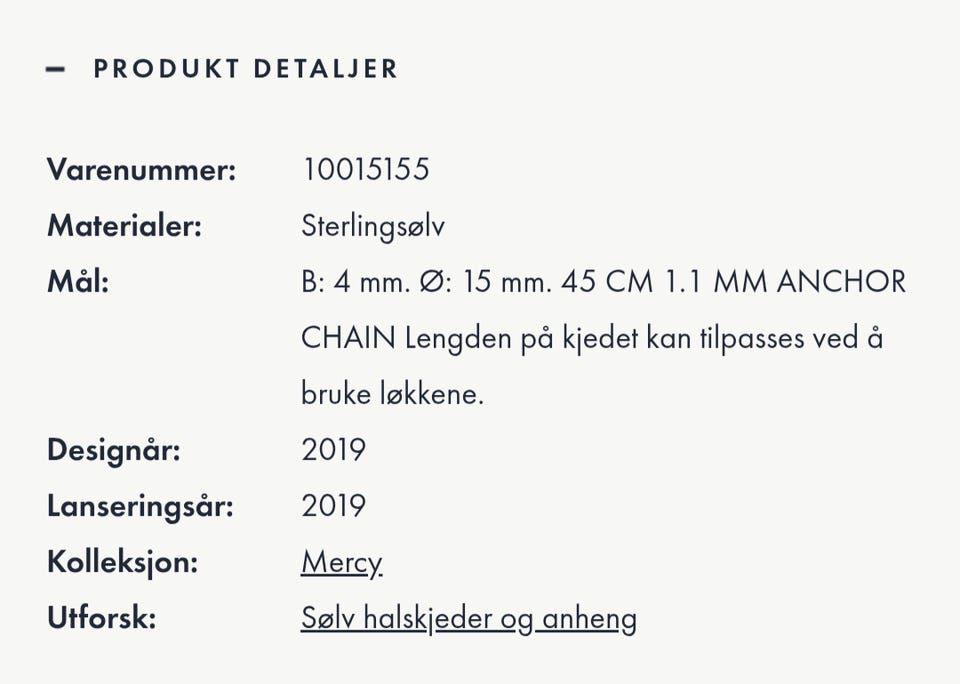960x684 pixels.
Task: Click the bruke løkkene text line
Action: [392, 394]
